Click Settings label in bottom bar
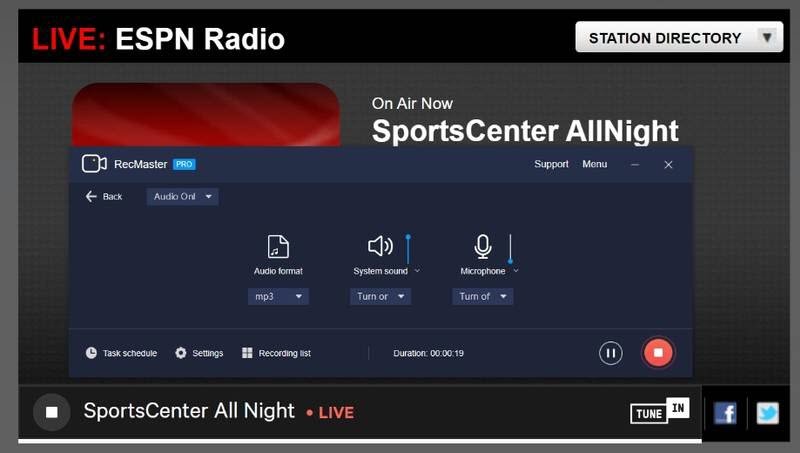Viewport: 800px width, 453px height. point(208,353)
